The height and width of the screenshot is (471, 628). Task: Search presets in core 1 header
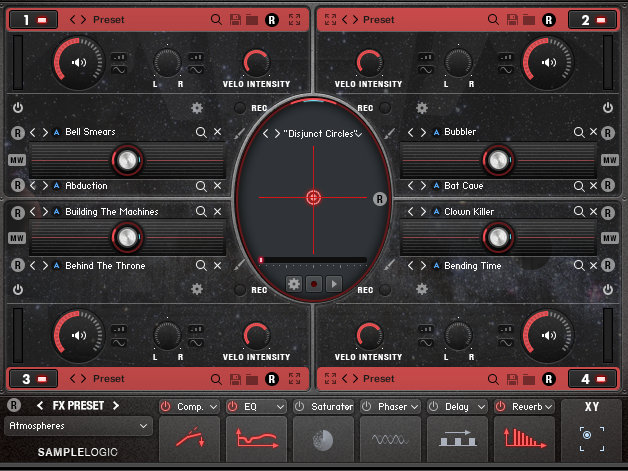pyautogui.click(x=216, y=19)
